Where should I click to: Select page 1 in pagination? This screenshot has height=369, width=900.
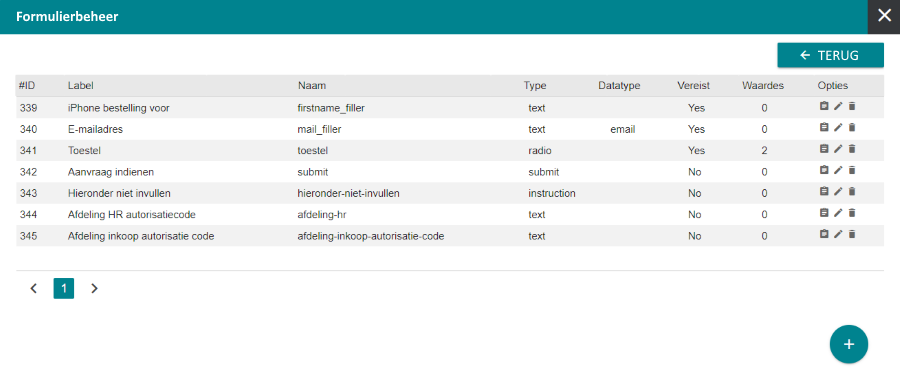(x=64, y=289)
